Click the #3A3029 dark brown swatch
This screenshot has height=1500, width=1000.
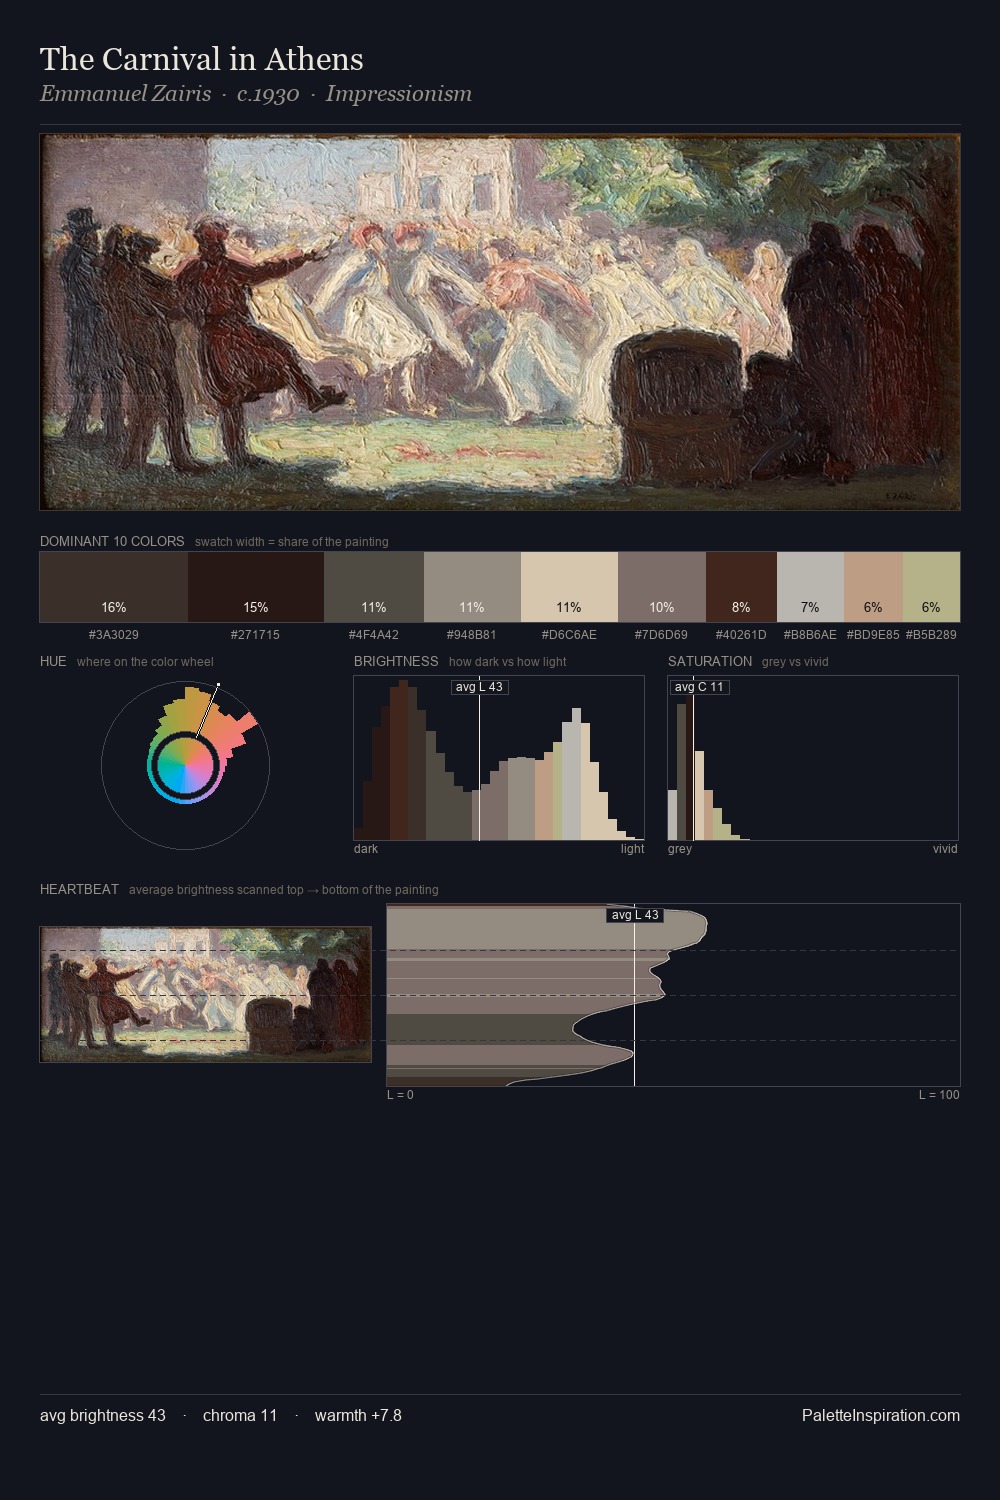[x=114, y=587]
